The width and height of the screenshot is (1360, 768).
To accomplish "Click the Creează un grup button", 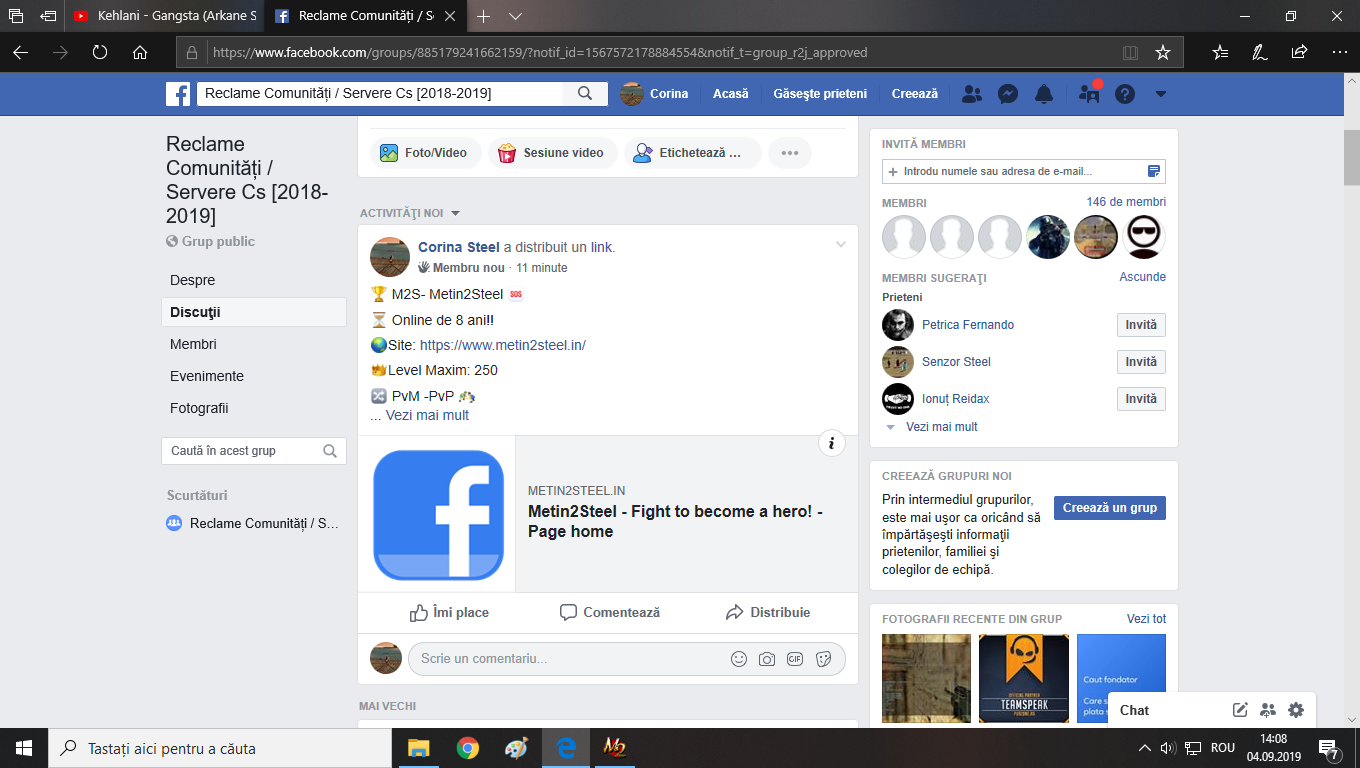I will (x=1110, y=508).
